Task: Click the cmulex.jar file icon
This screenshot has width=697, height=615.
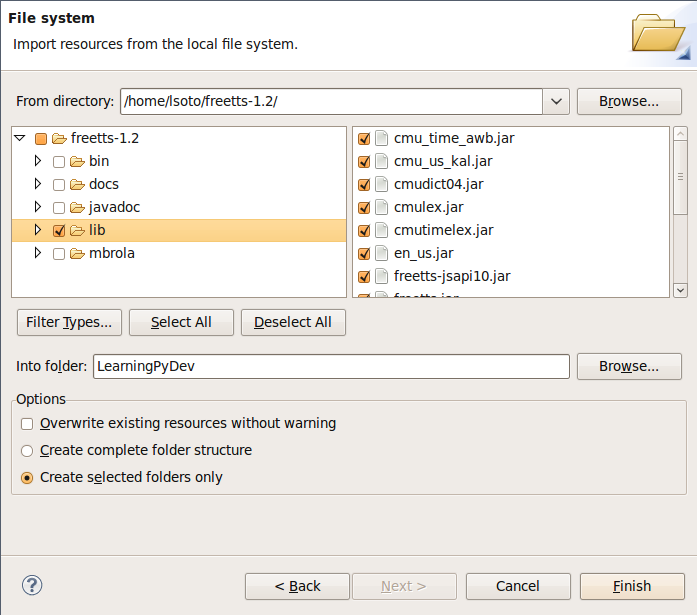Action: [x=381, y=207]
